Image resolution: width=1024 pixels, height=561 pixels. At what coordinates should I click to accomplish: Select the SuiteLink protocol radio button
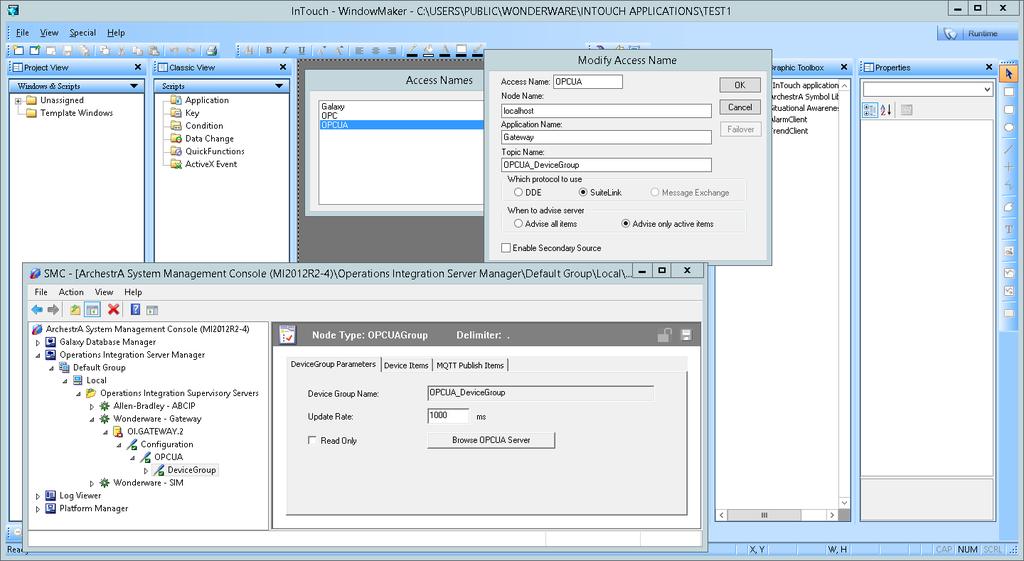point(583,193)
